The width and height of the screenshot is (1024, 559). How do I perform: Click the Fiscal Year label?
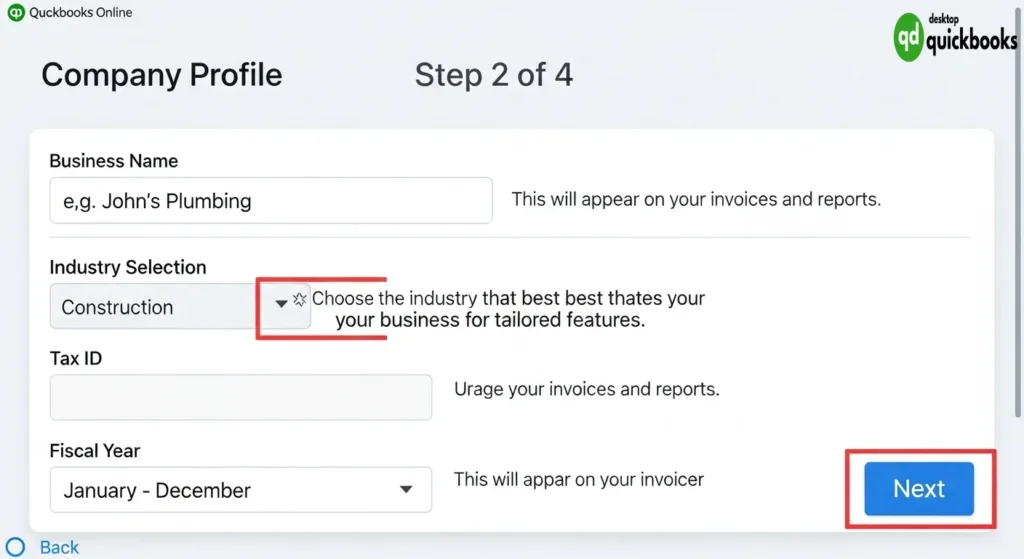94,451
